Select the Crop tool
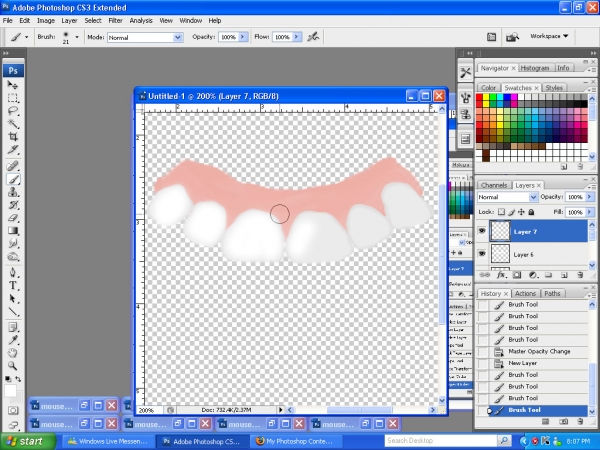 [x=13, y=137]
